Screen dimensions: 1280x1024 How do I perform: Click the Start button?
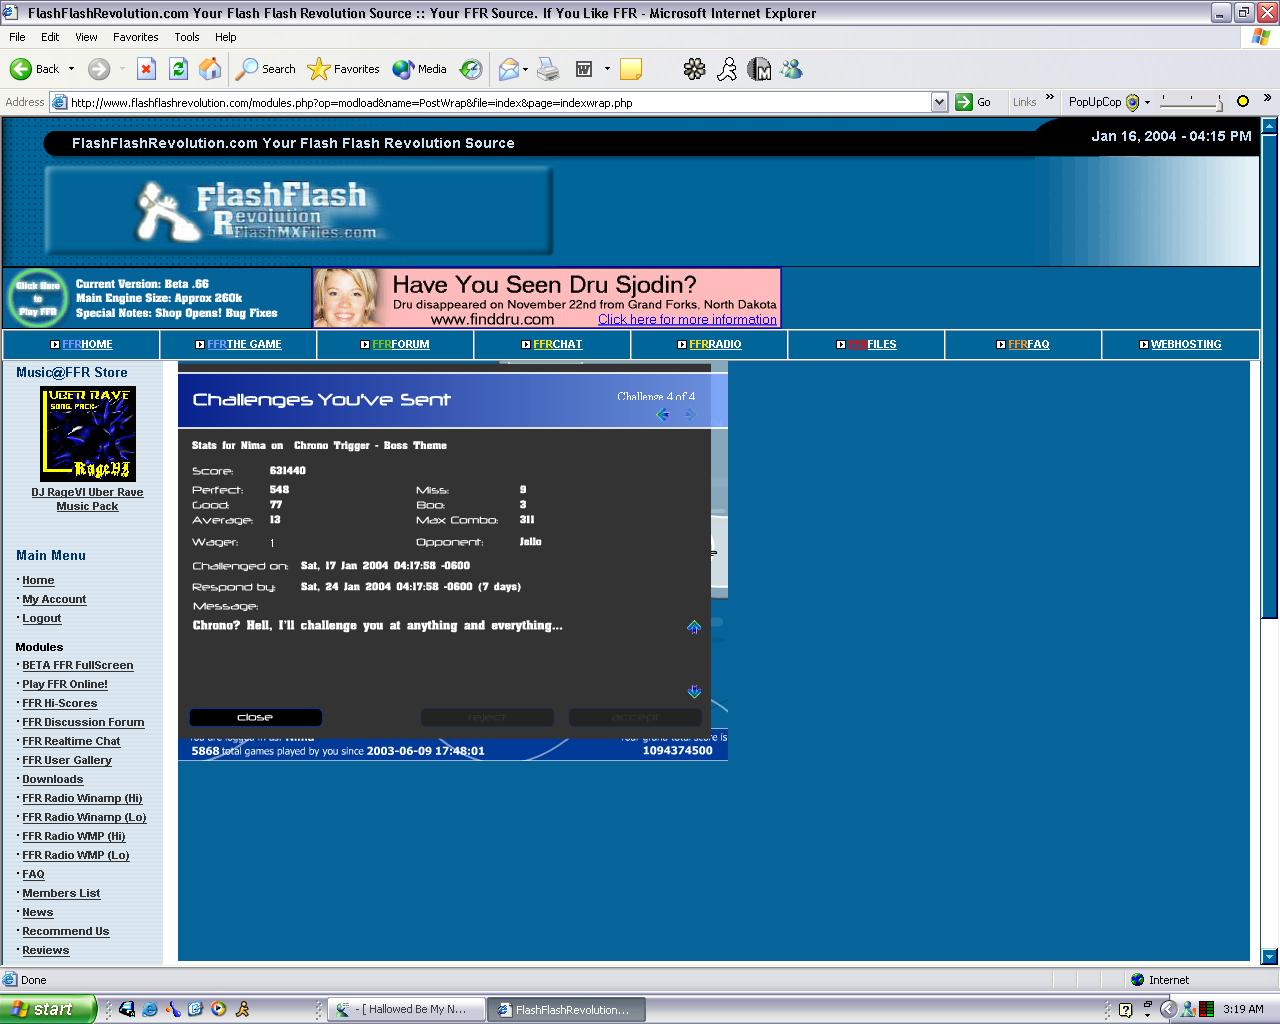point(49,1009)
